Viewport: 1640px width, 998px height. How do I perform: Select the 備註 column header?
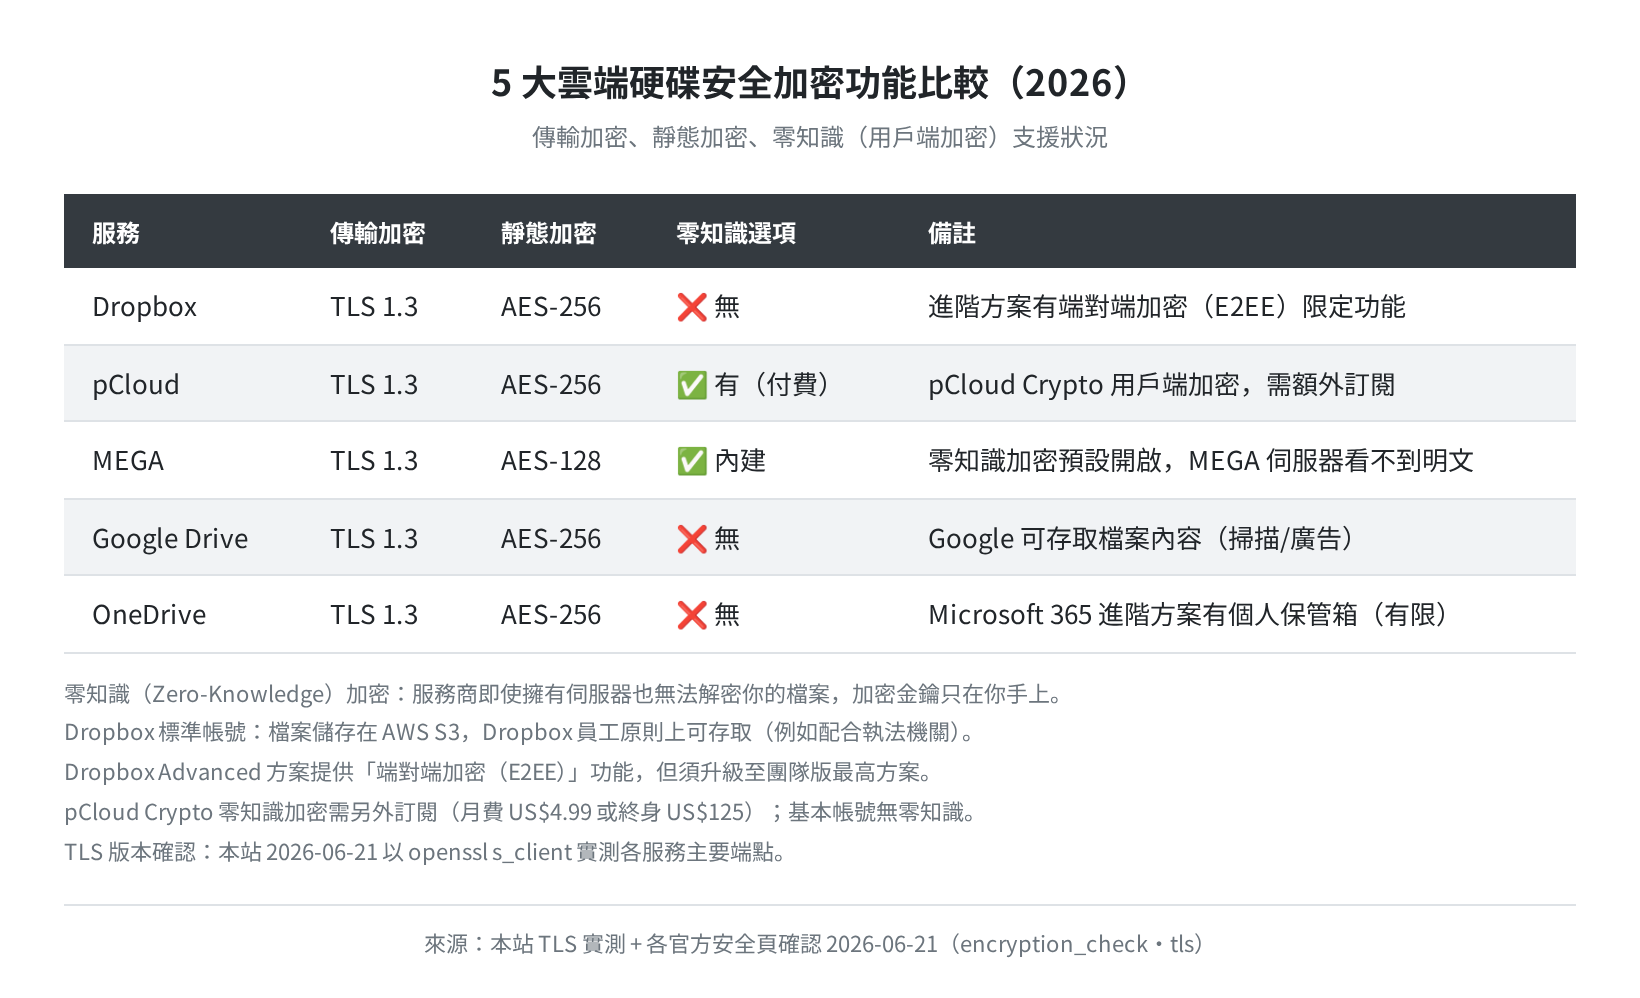(952, 233)
